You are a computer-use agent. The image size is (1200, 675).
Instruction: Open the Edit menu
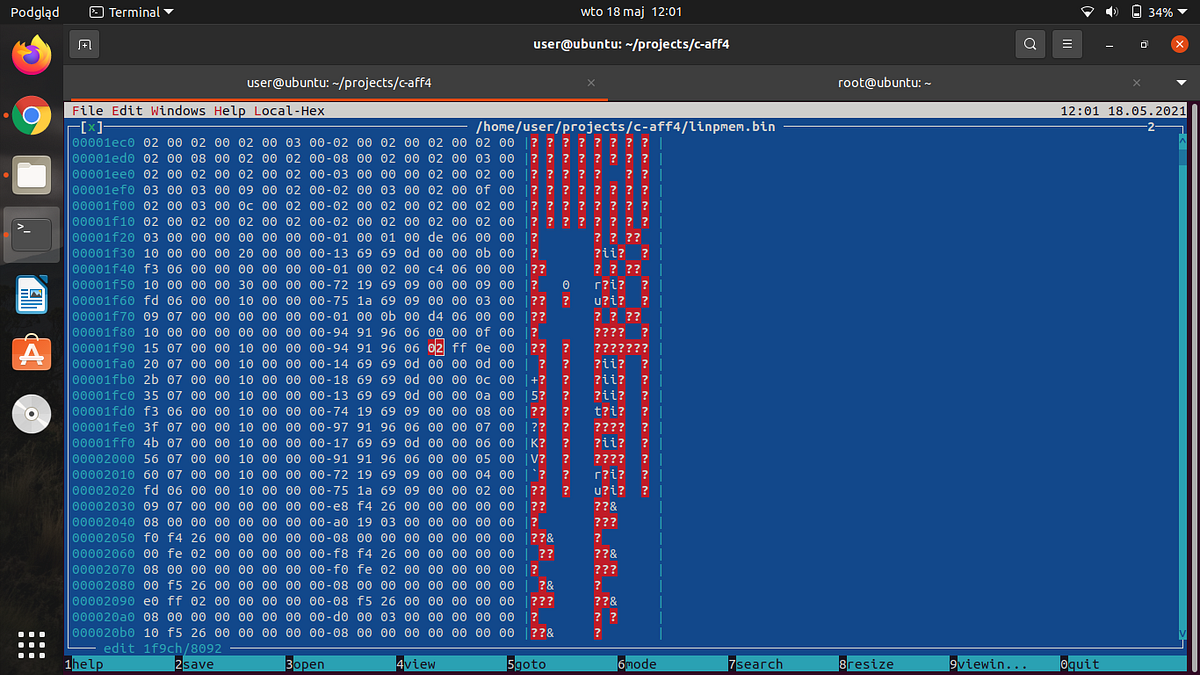(x=127, y=111)
